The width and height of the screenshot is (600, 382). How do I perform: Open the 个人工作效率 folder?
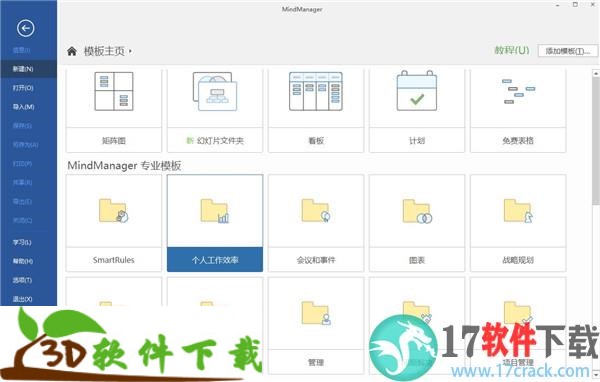[215, 223]
